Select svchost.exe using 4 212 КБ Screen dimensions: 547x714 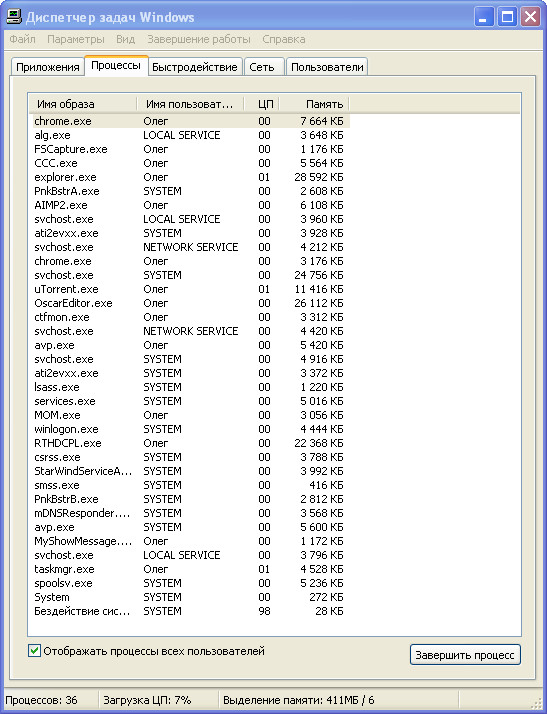189,247
